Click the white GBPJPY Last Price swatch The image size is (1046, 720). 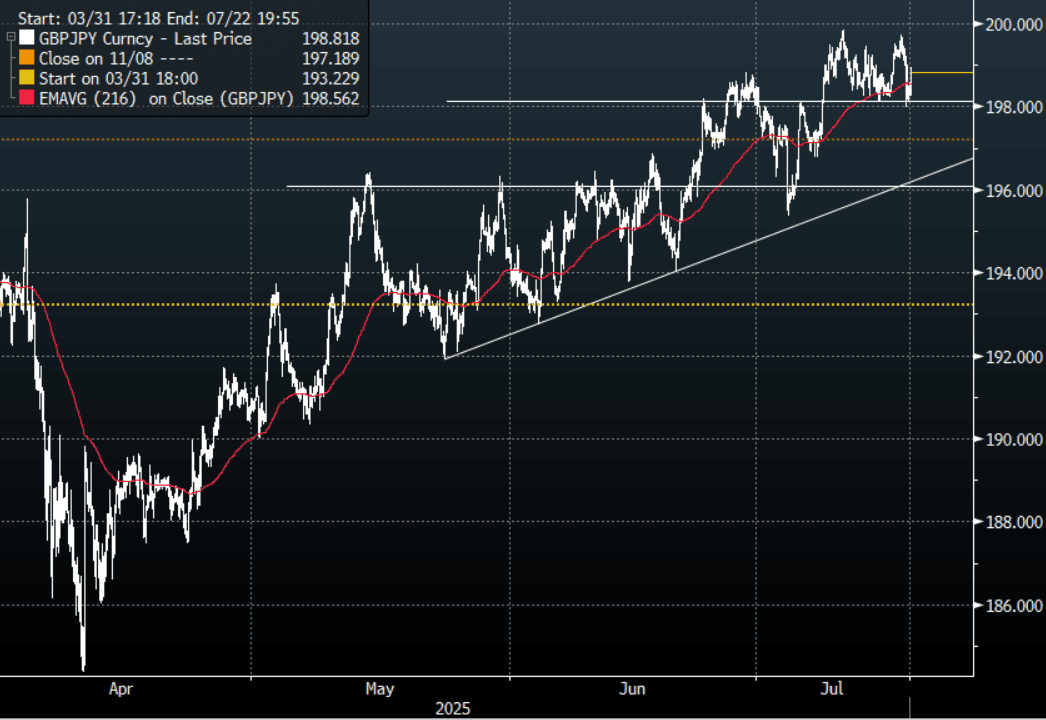coord(26,39)
